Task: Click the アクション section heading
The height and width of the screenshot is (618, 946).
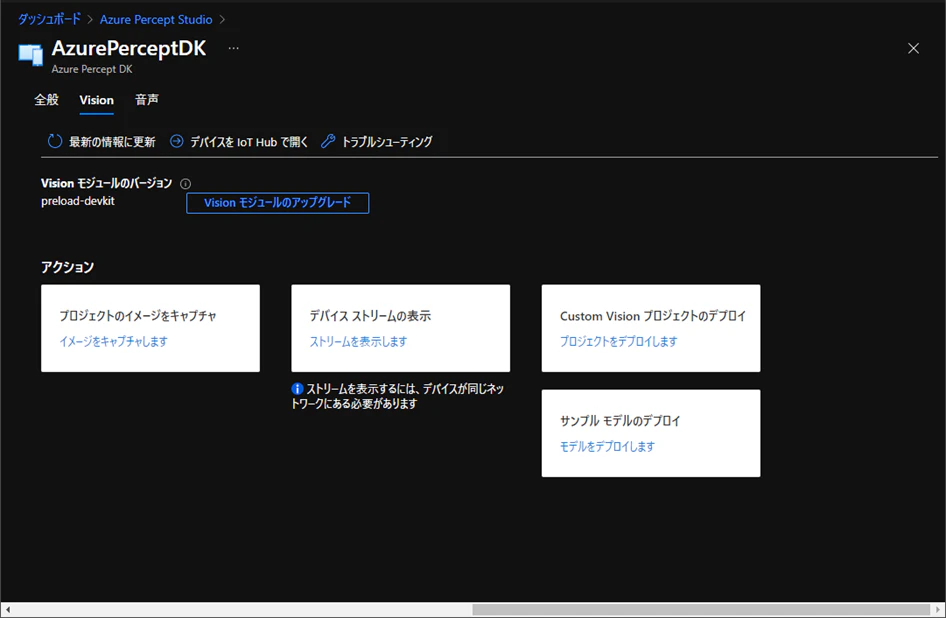Action: (x=68, y=267)
